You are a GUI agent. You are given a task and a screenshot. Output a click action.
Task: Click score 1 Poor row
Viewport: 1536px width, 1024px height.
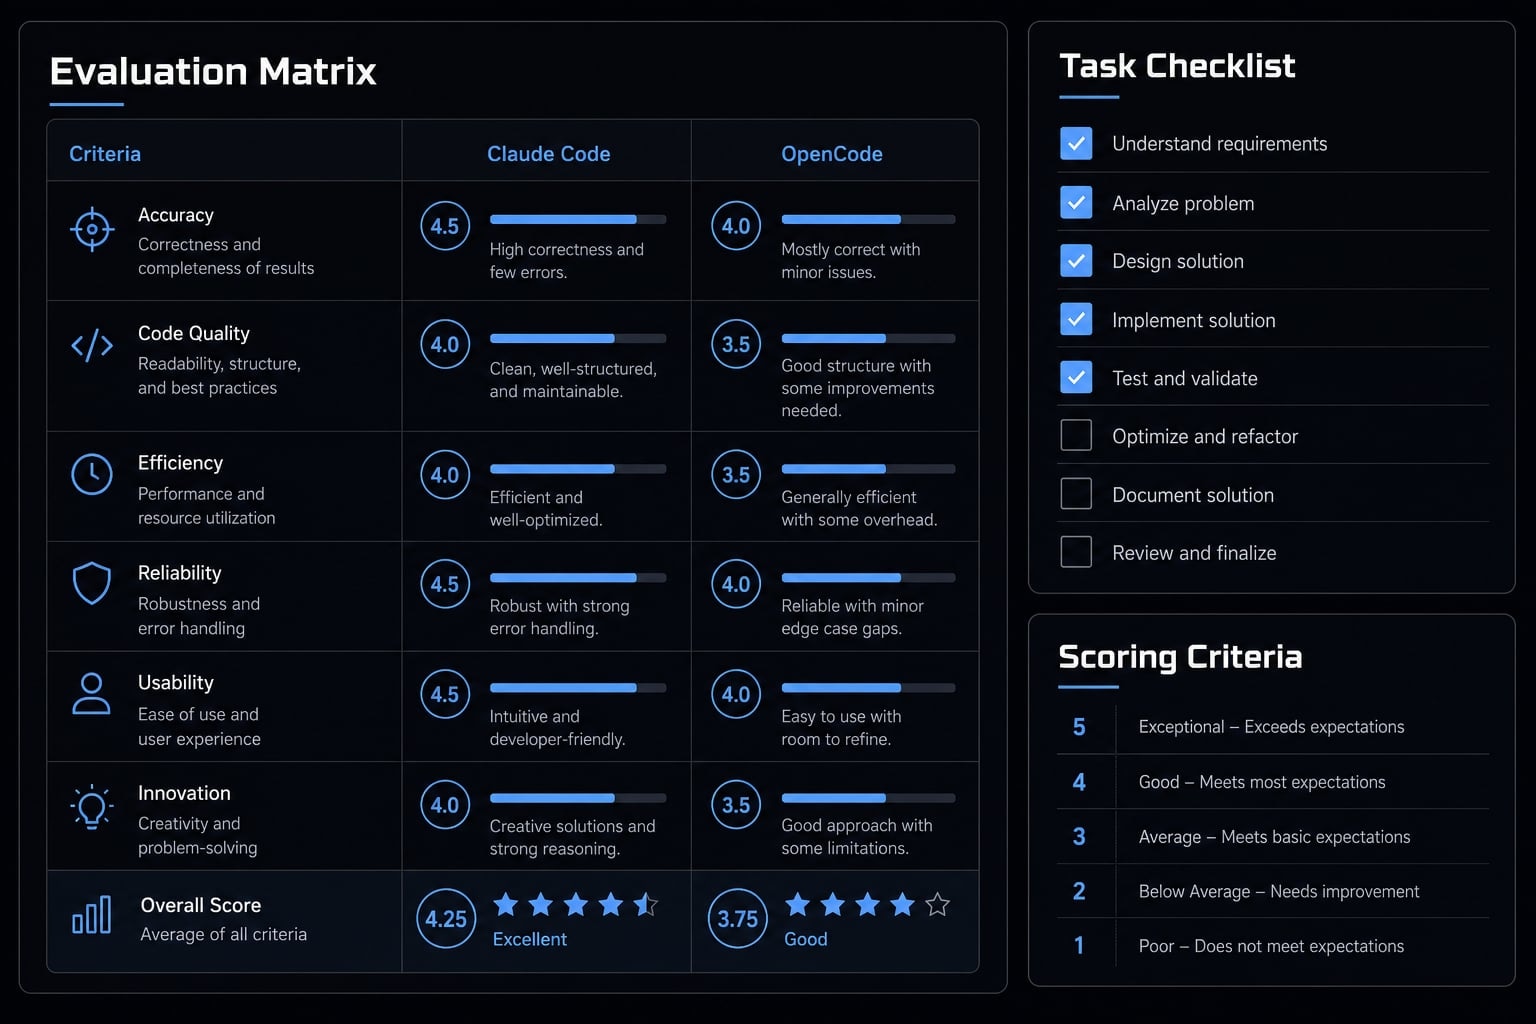pos(1273,946)
